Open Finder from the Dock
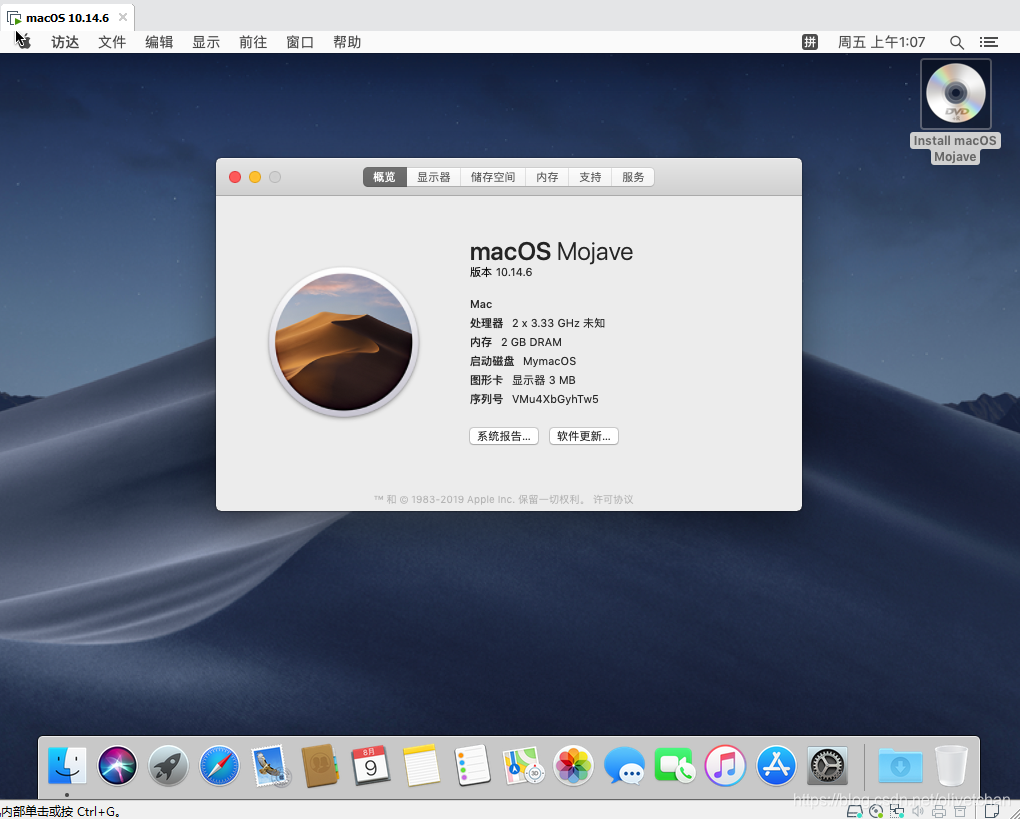The image size is (1020, 819). click(67, 766)
